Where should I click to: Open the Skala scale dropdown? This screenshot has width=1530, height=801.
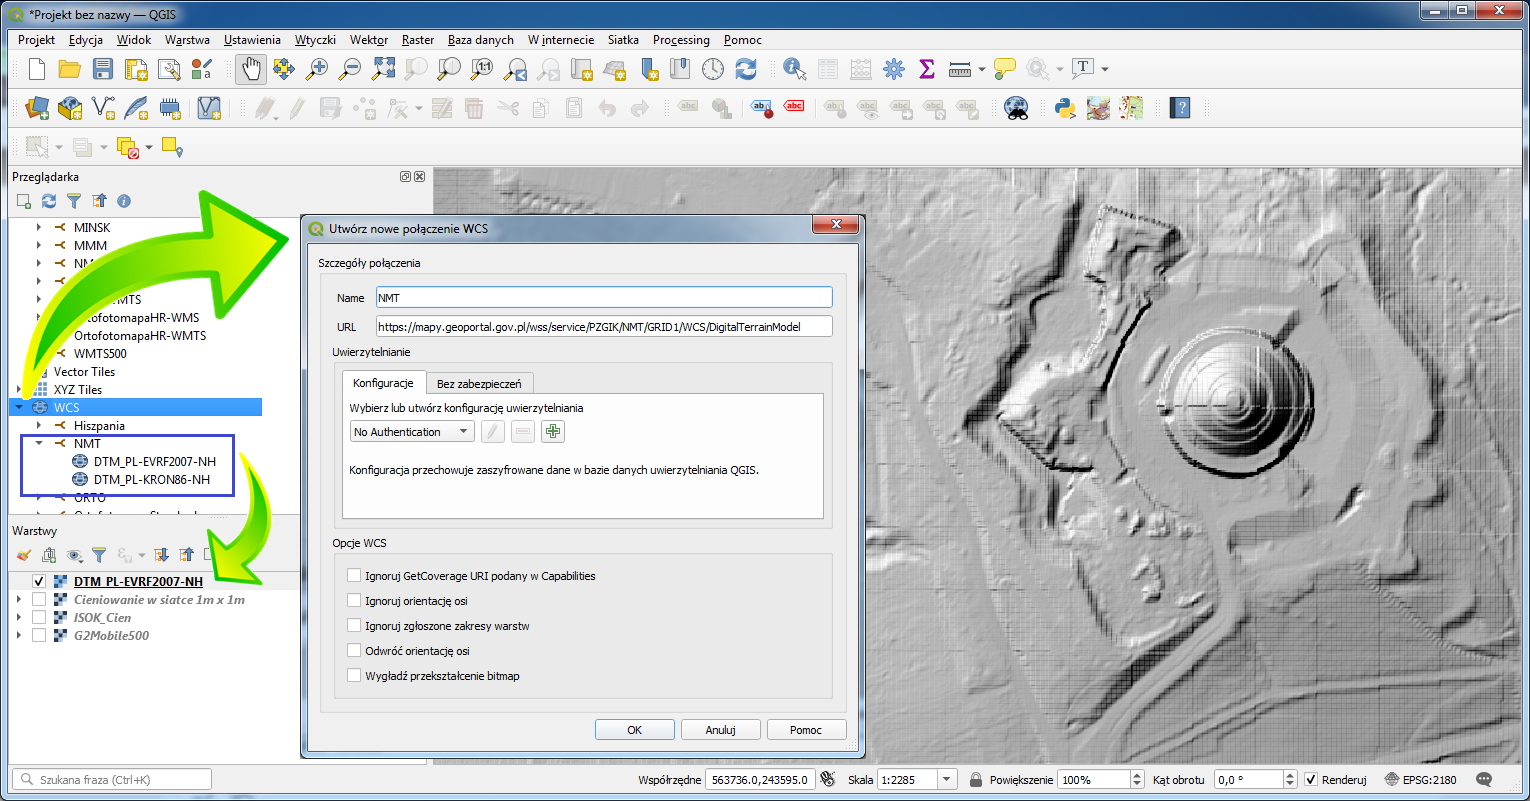click(x=947, y=779)
